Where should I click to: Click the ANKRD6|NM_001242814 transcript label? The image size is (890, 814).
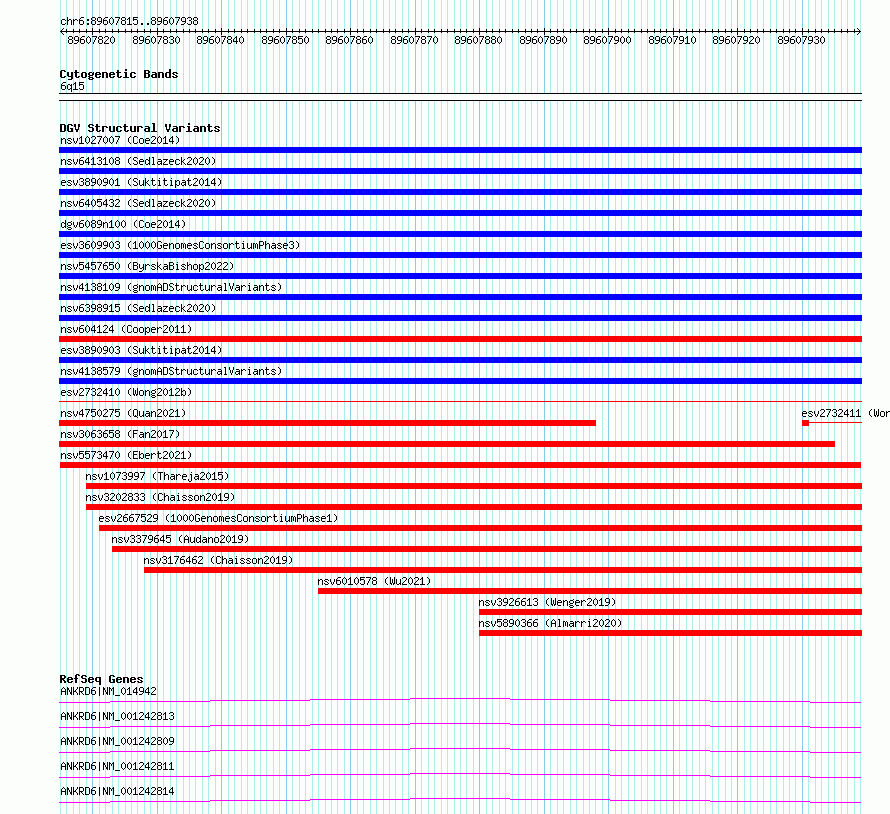pyautogui.click(x=117, y=791)
